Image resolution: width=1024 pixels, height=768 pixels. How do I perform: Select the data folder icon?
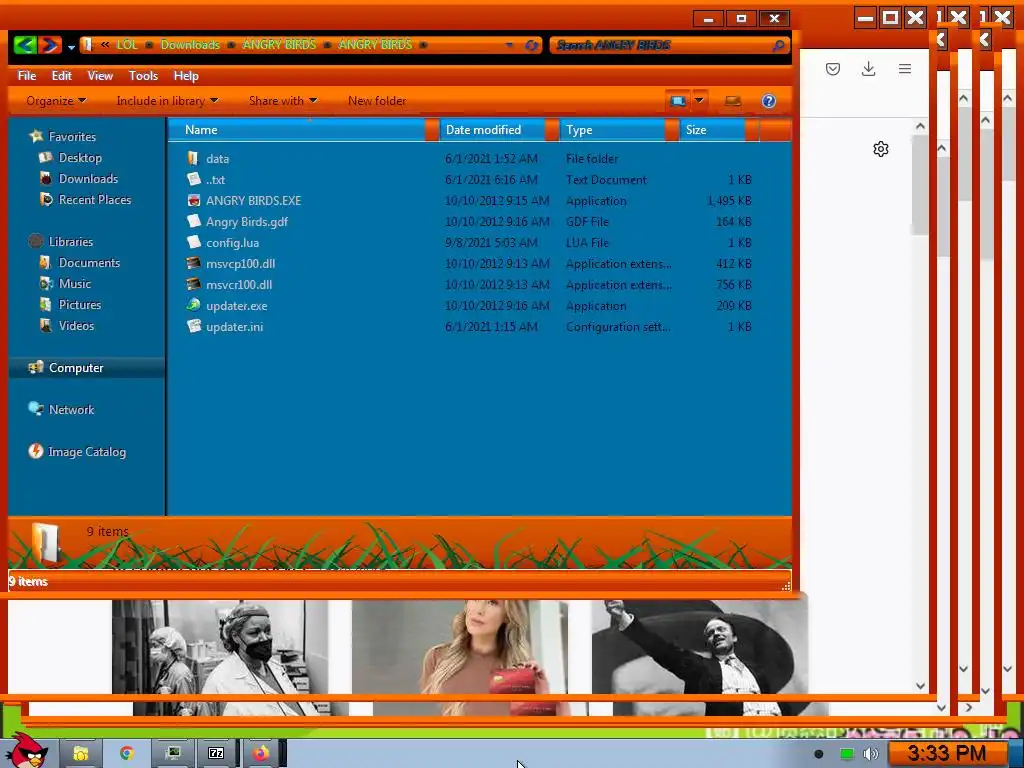(x=193, y=158)
